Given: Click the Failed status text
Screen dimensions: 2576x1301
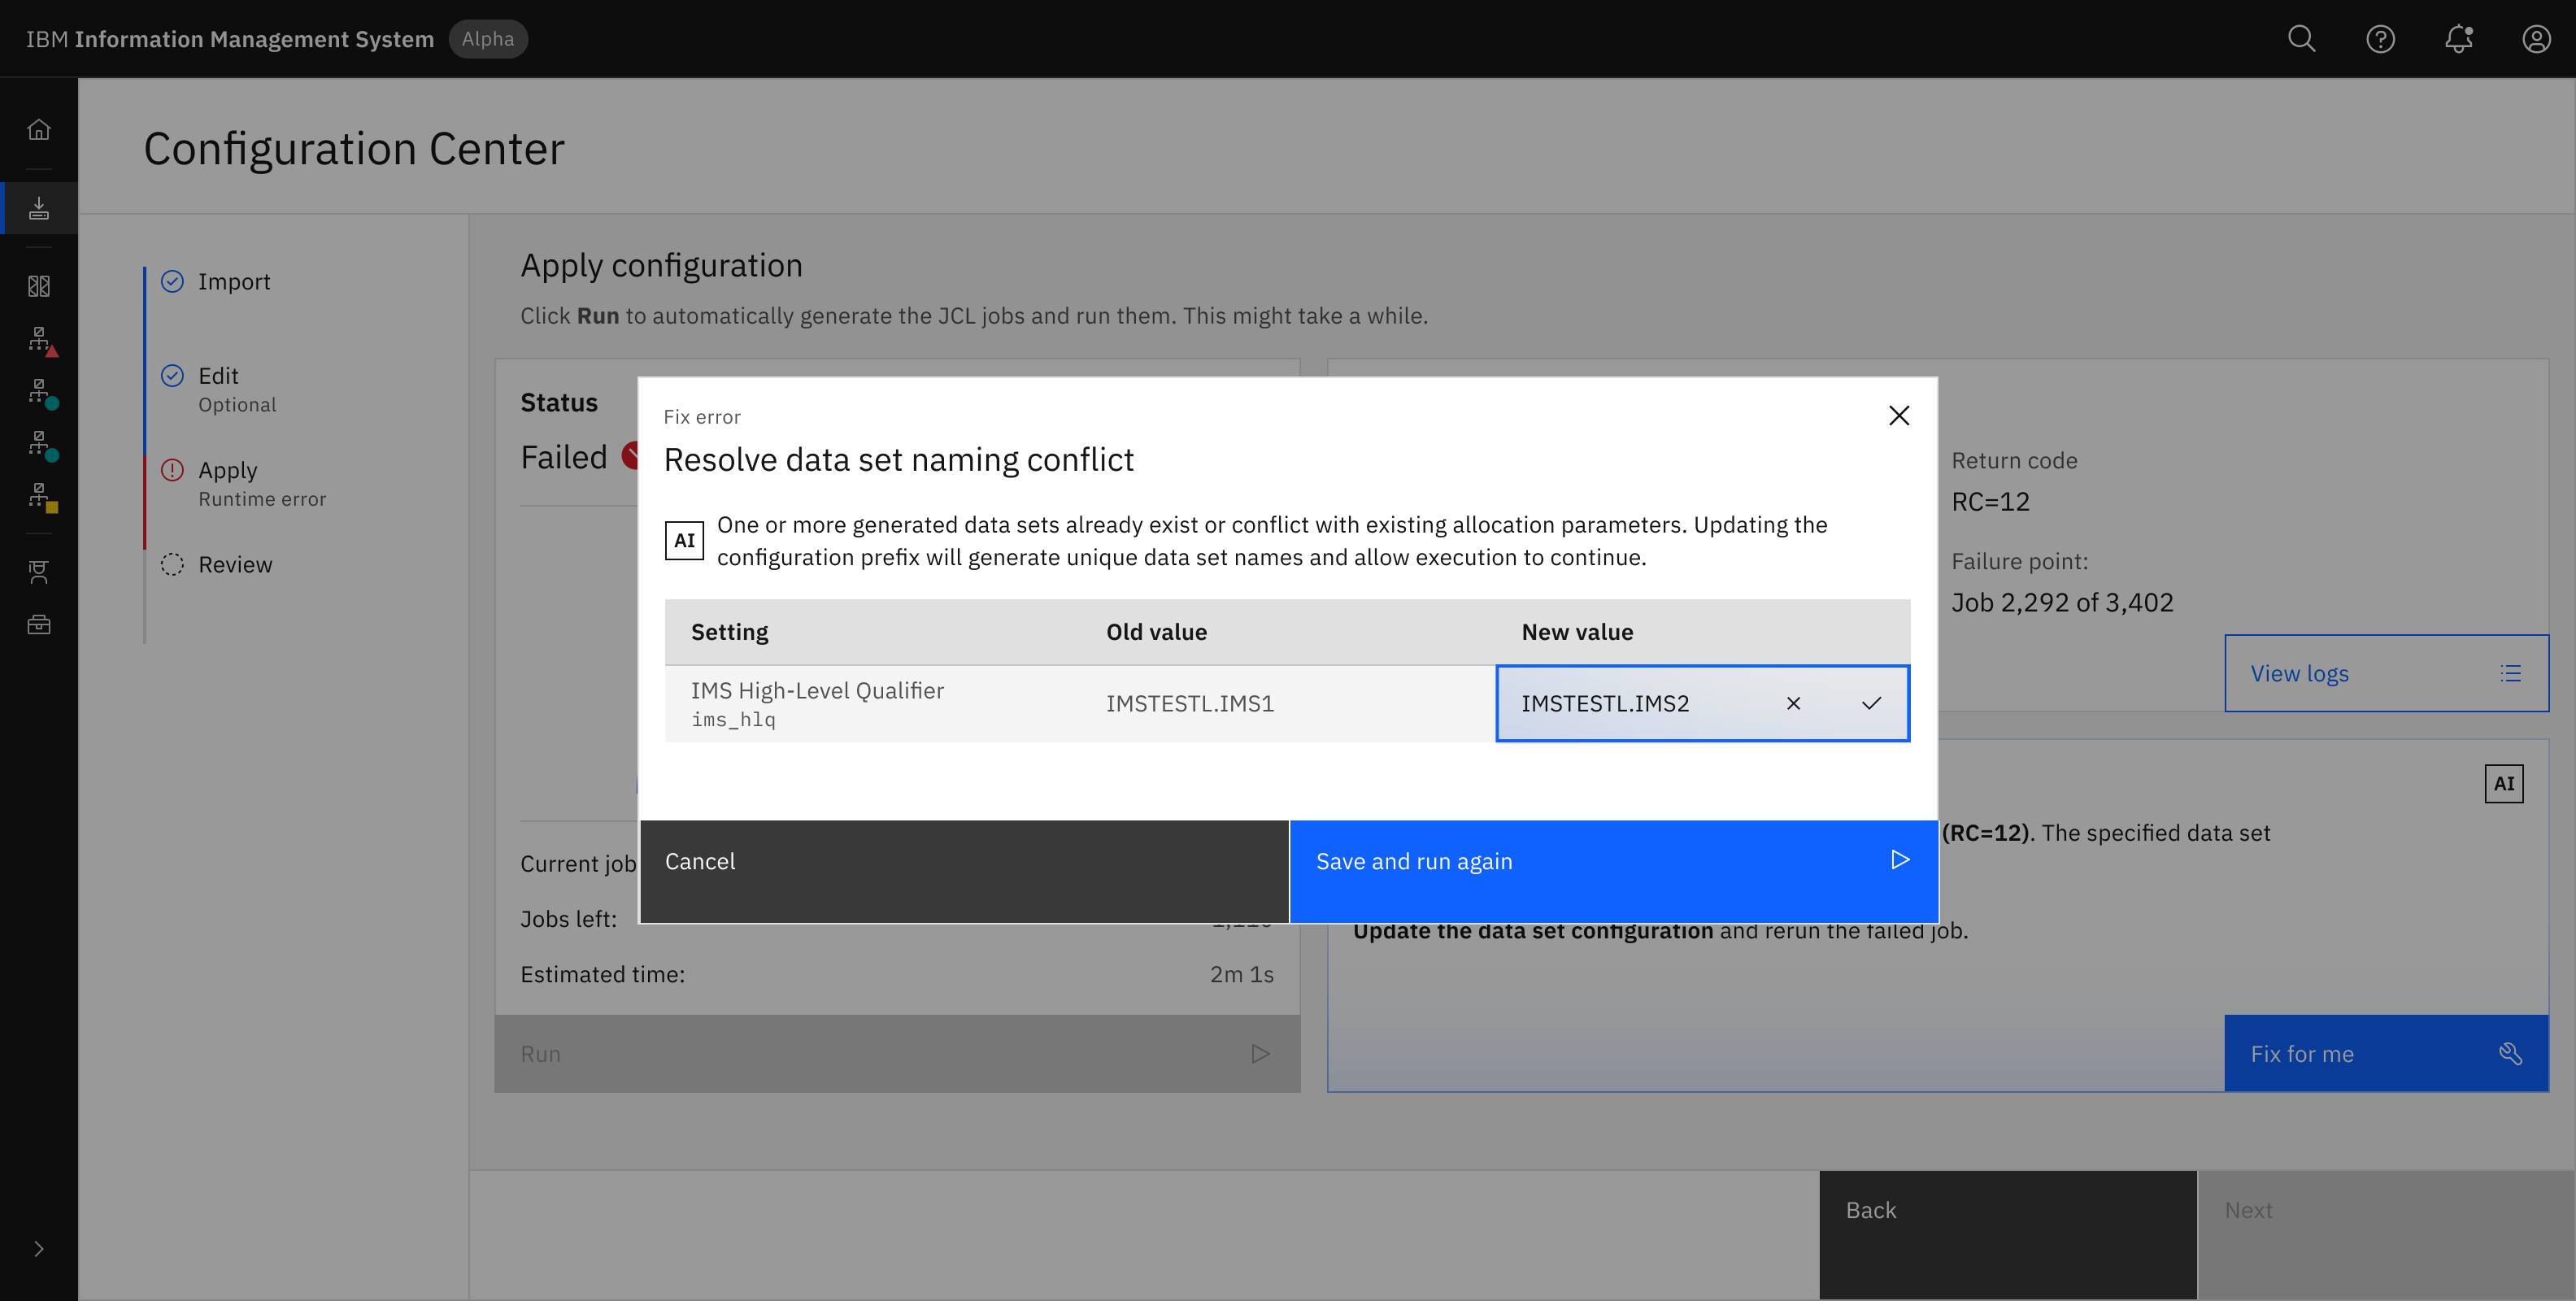Looking at the screenshot, I should point(564,458).
